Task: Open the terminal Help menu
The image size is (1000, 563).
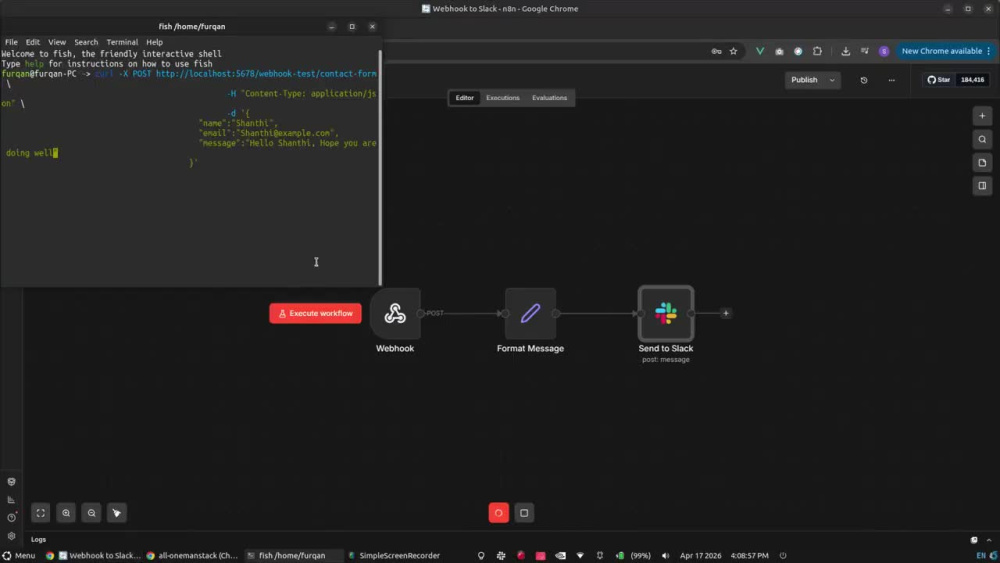Action: pyautogui.click(x=154, y=42)
